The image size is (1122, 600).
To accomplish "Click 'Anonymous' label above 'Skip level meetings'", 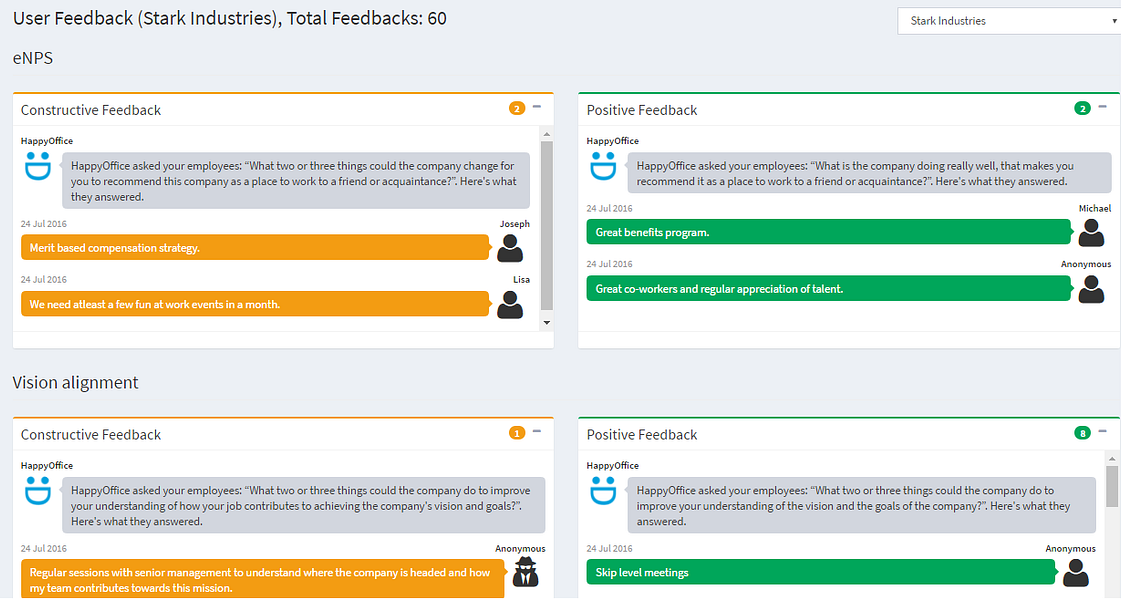I will tap(1070, 549).
